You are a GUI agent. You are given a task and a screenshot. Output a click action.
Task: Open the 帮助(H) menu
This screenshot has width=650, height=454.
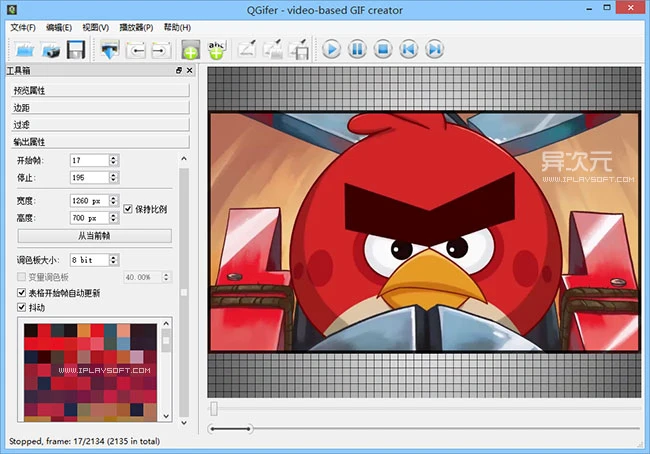point(177,27)
